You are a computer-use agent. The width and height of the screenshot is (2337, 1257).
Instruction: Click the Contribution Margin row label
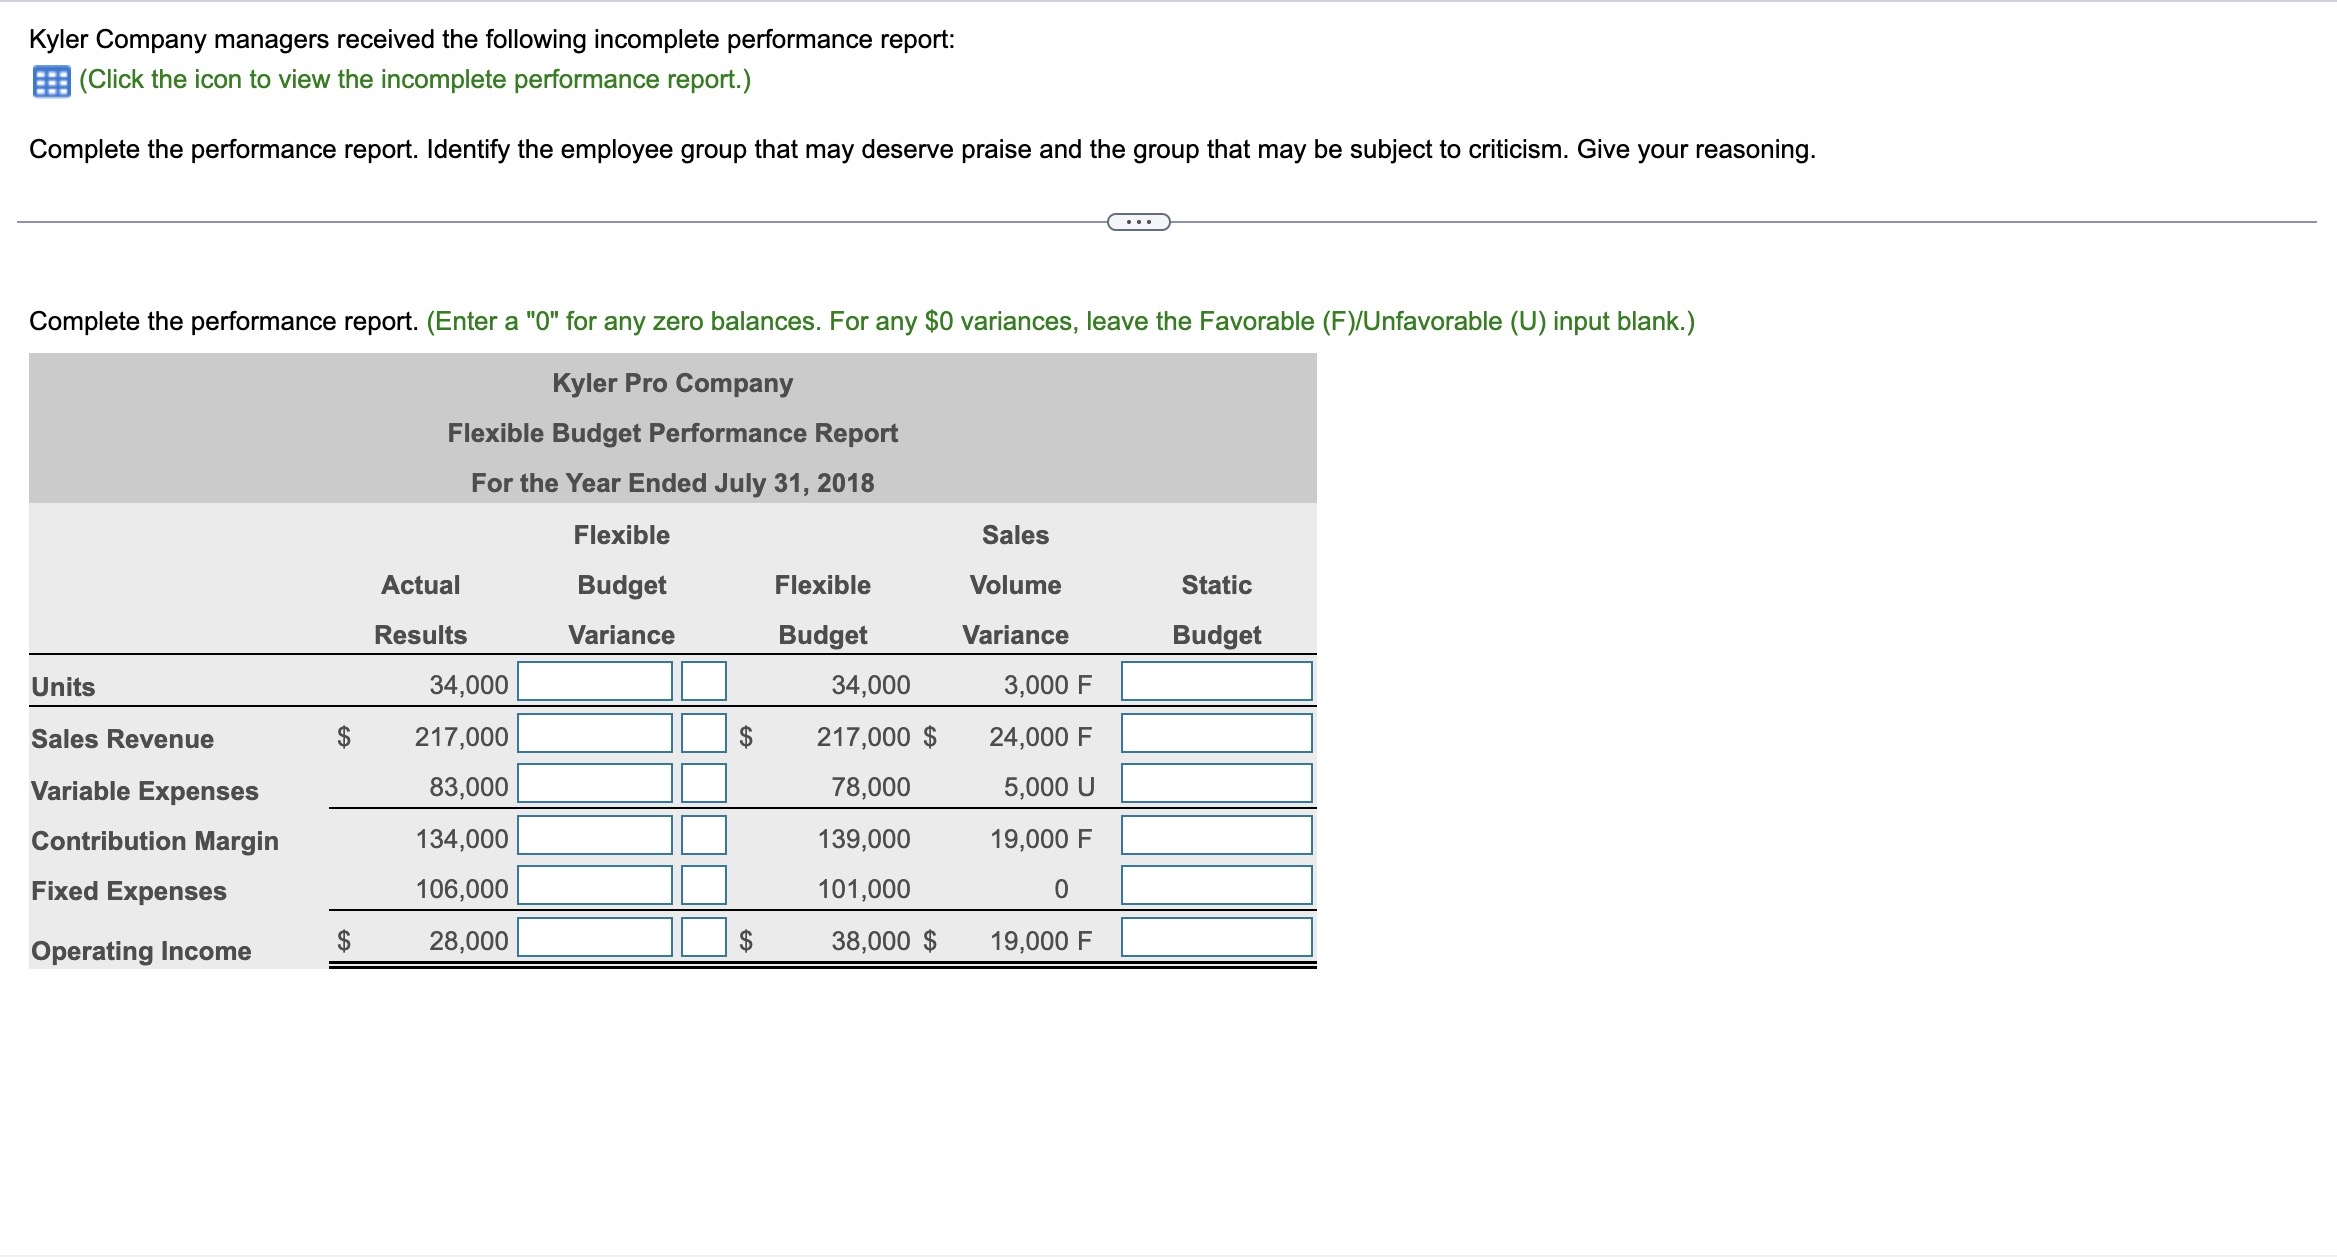tap(155, 842)
